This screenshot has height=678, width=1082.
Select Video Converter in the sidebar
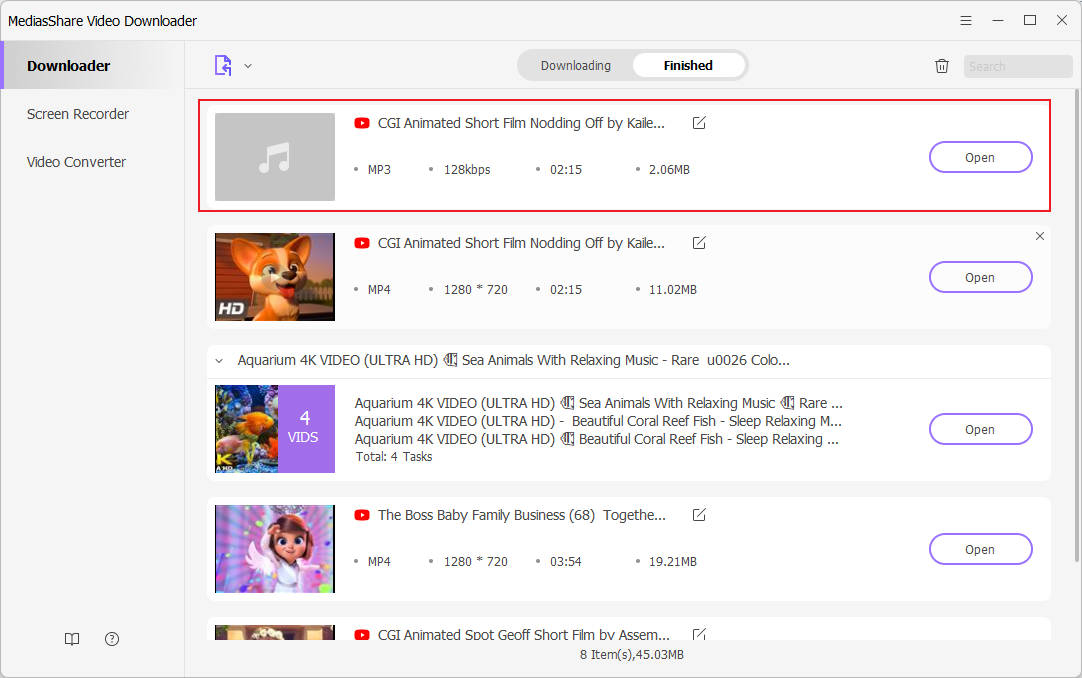click(x=75, y=161)
